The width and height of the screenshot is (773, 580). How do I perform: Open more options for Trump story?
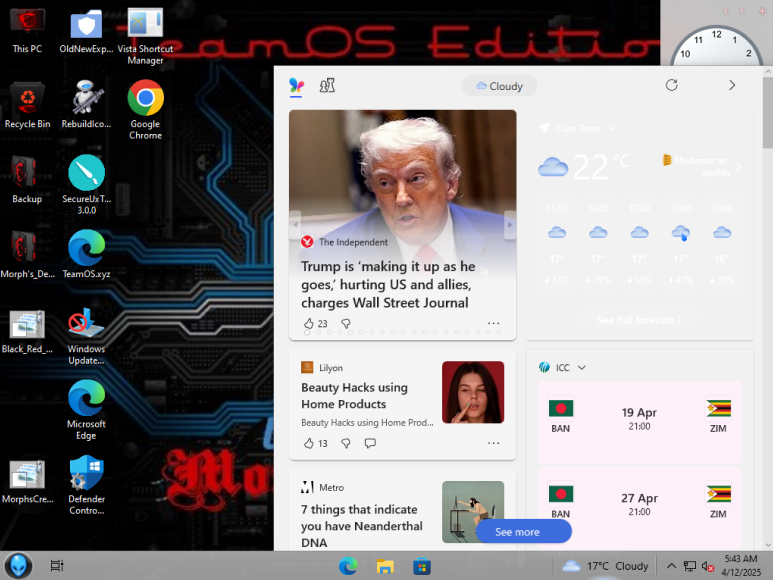pos(493,324)
